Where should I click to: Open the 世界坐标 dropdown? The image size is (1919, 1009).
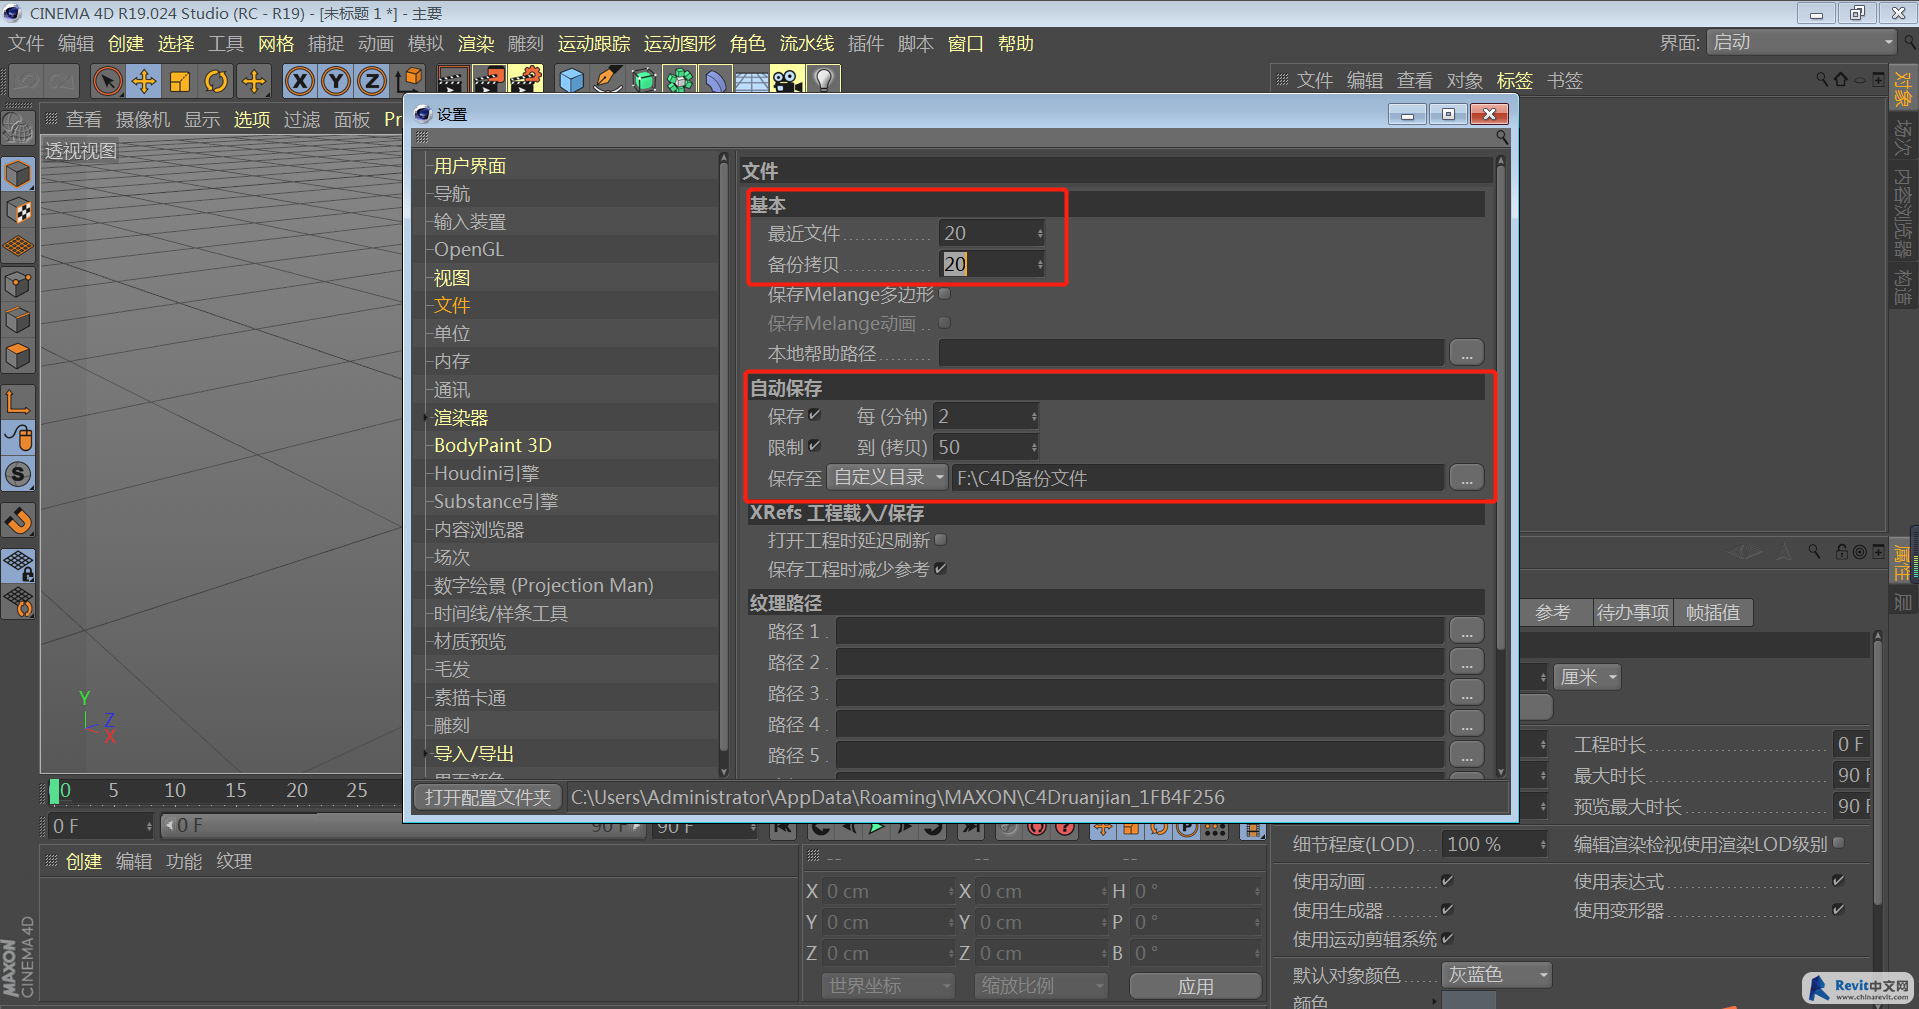(887, 985)
